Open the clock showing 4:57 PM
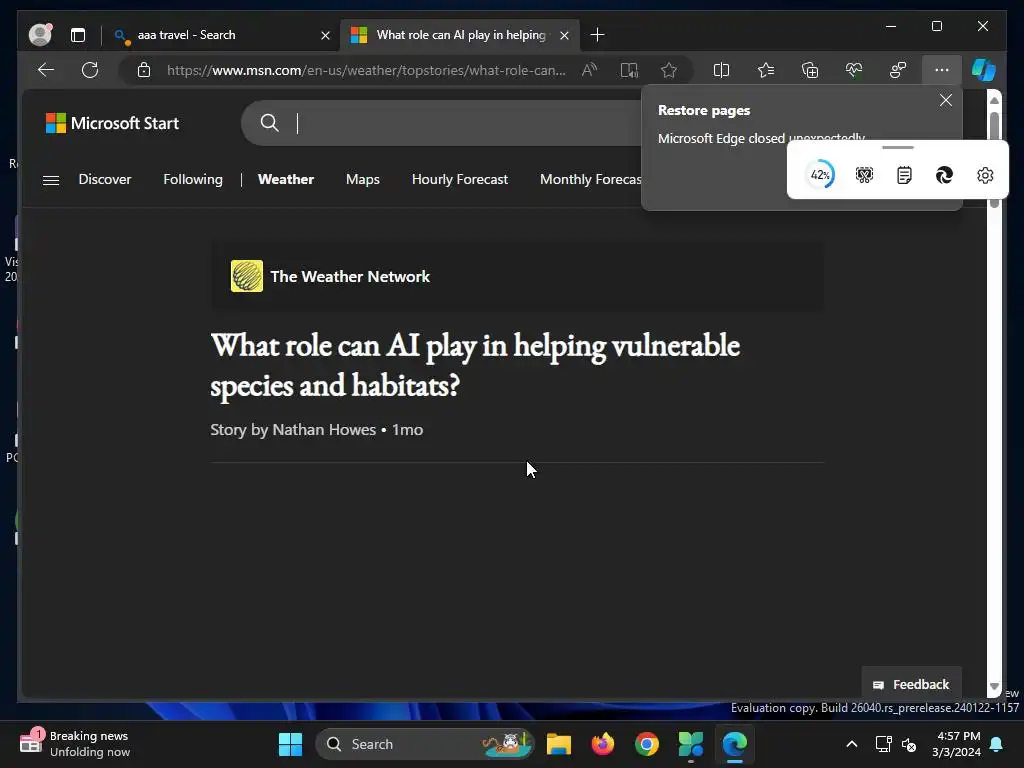The image size is (1024, 768). [x=957, y=744]
